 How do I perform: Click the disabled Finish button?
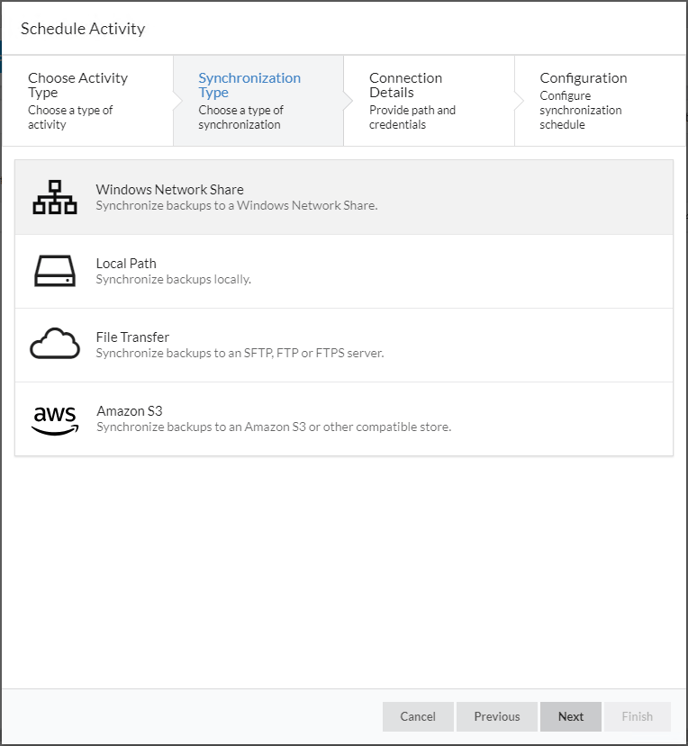click(637, 717)
